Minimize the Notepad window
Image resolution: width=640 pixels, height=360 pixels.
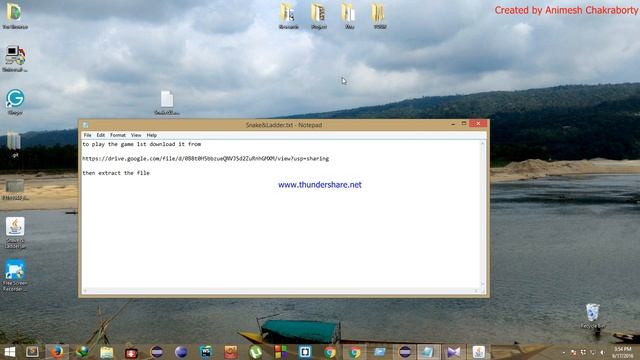[453, 124]
